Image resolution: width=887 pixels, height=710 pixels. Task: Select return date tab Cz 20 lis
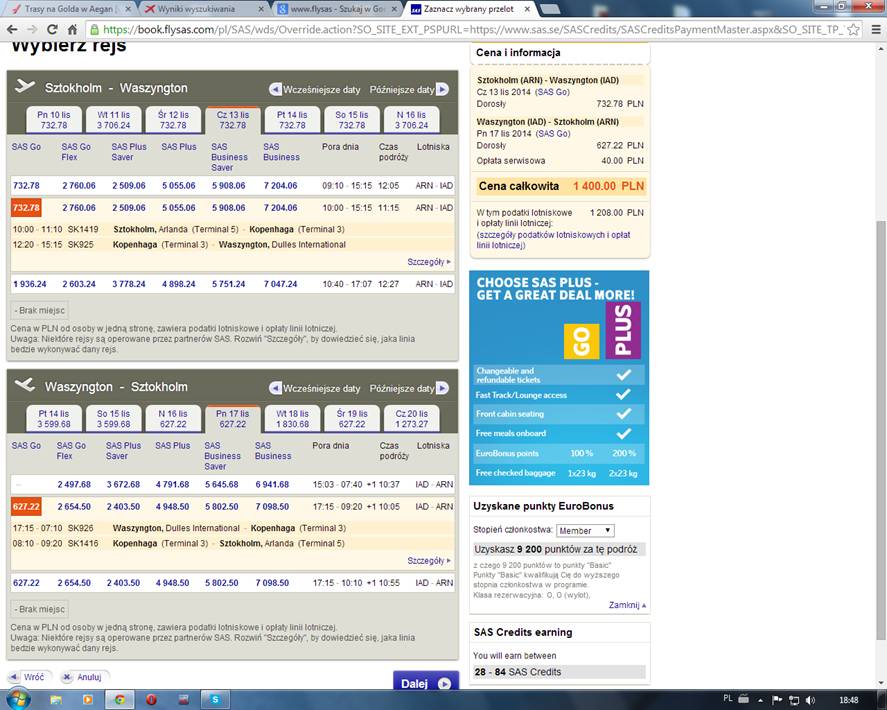point(412,419)
